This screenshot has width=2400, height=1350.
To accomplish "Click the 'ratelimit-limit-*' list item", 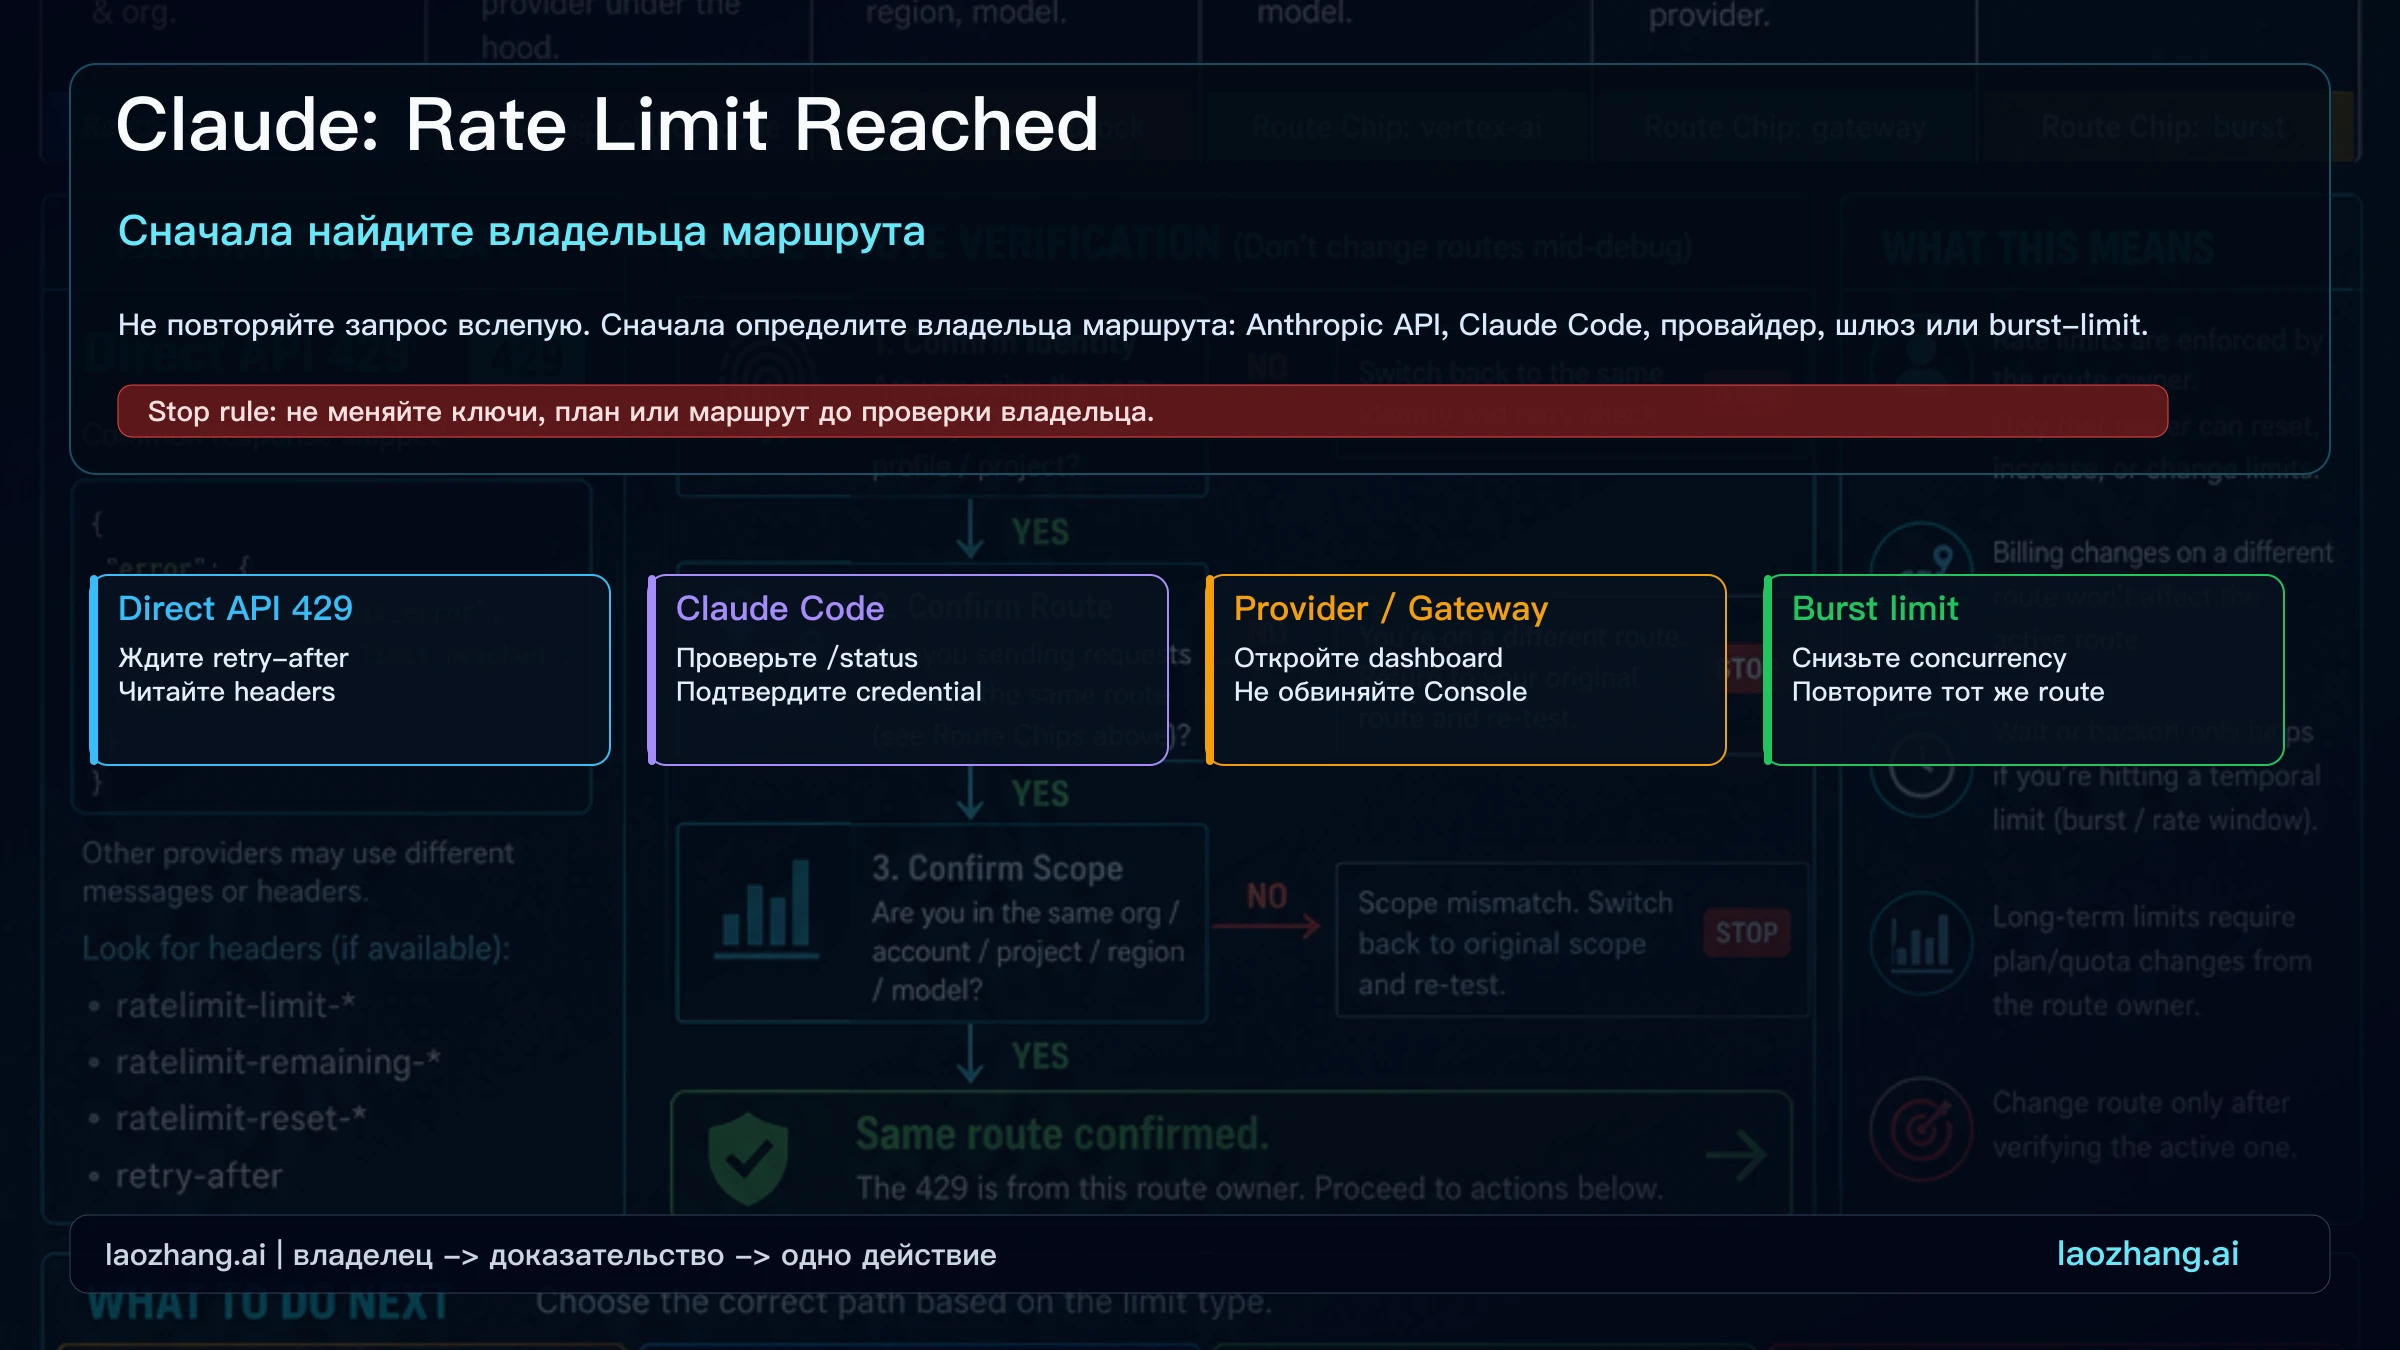I will tap(235, 1005).
